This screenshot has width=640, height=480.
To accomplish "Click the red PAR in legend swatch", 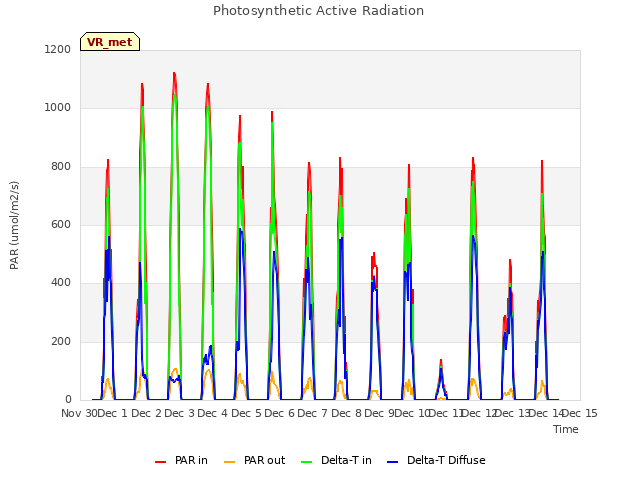I will click(x=160, y=462).
